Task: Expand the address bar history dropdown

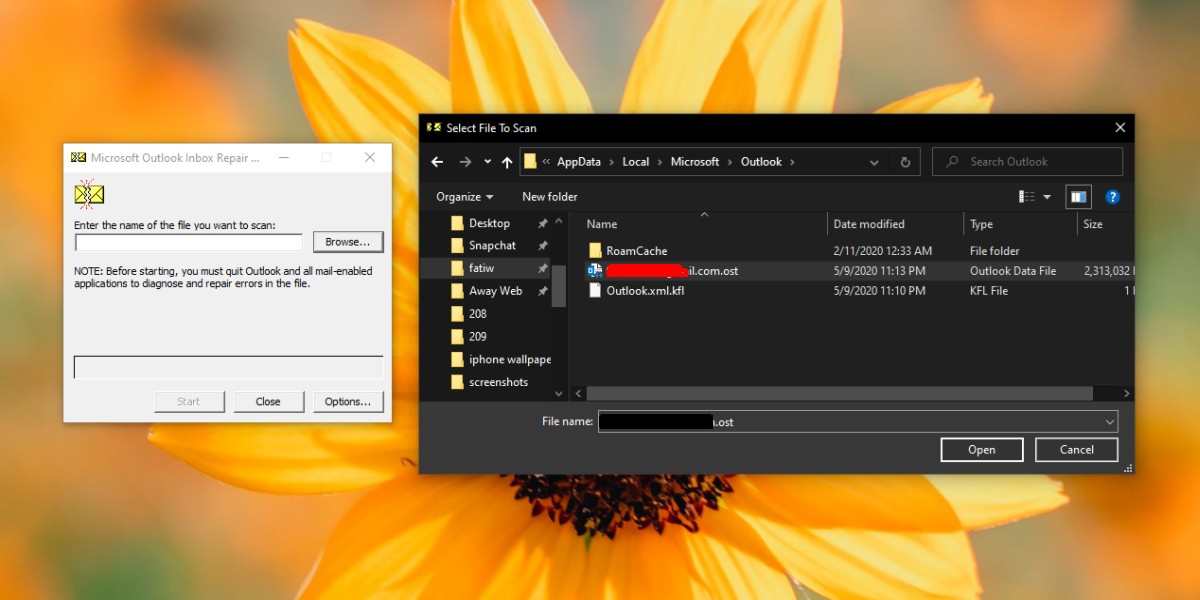Action: 874,162
